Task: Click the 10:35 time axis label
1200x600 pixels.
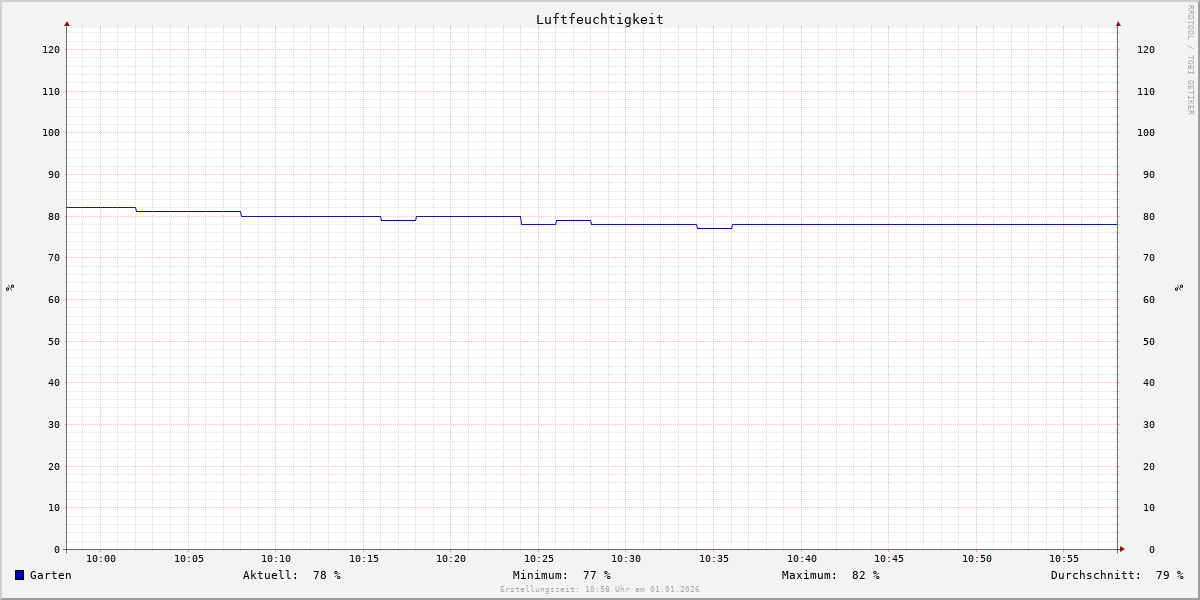Action: (x=714, y=559)
